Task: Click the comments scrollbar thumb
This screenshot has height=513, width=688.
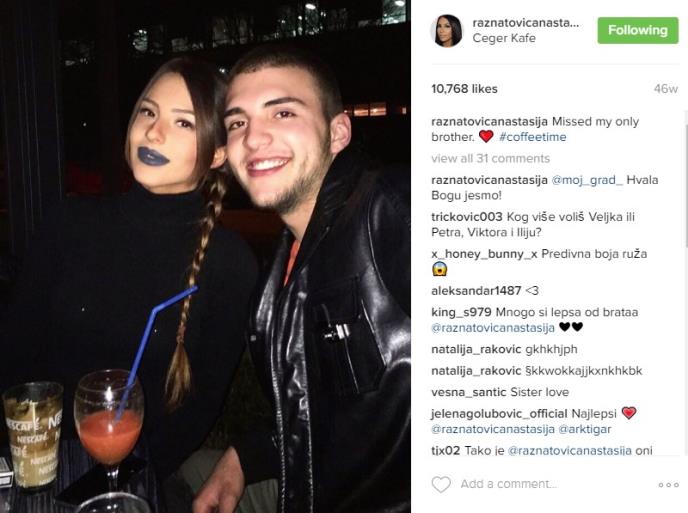Action: point(686,179)
